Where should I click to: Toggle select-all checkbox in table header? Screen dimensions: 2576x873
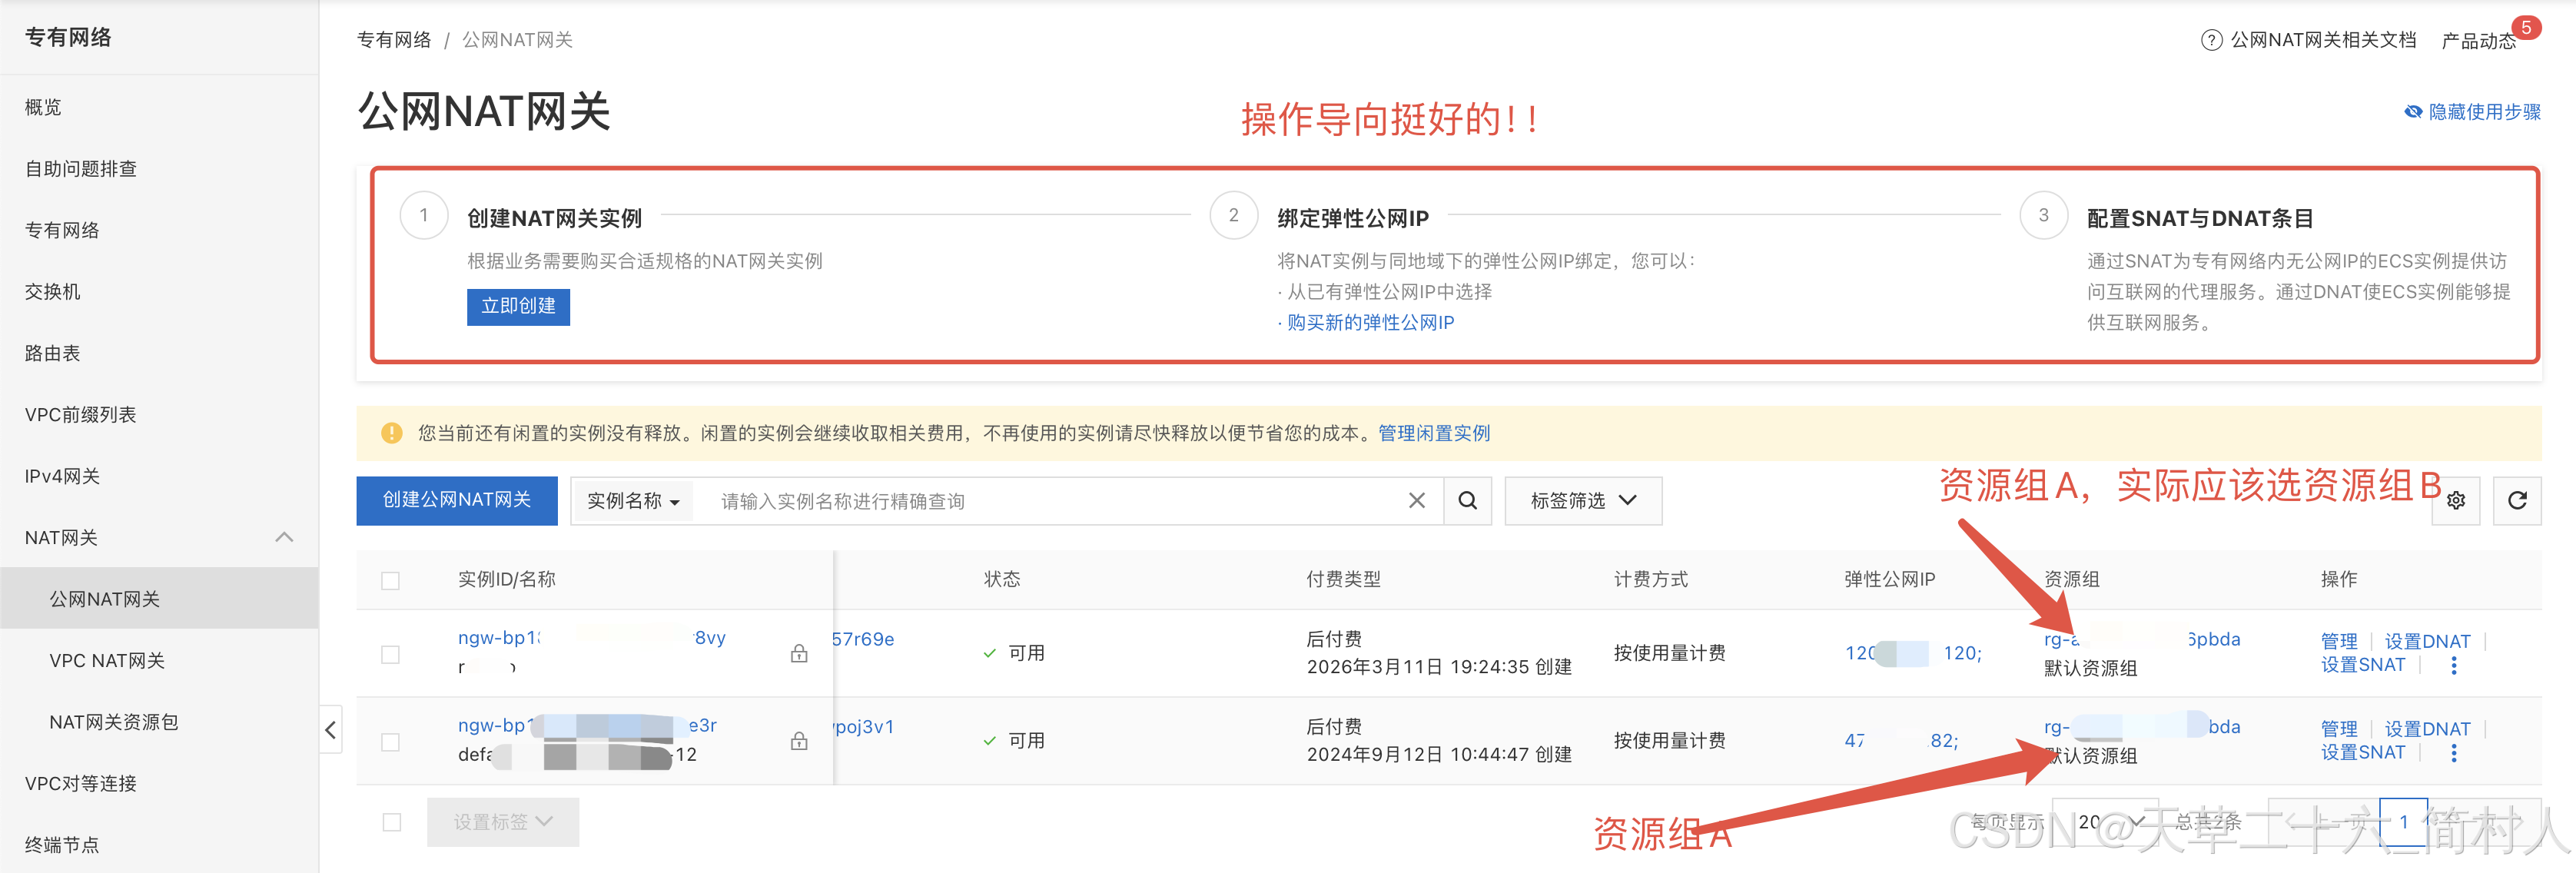391,581
